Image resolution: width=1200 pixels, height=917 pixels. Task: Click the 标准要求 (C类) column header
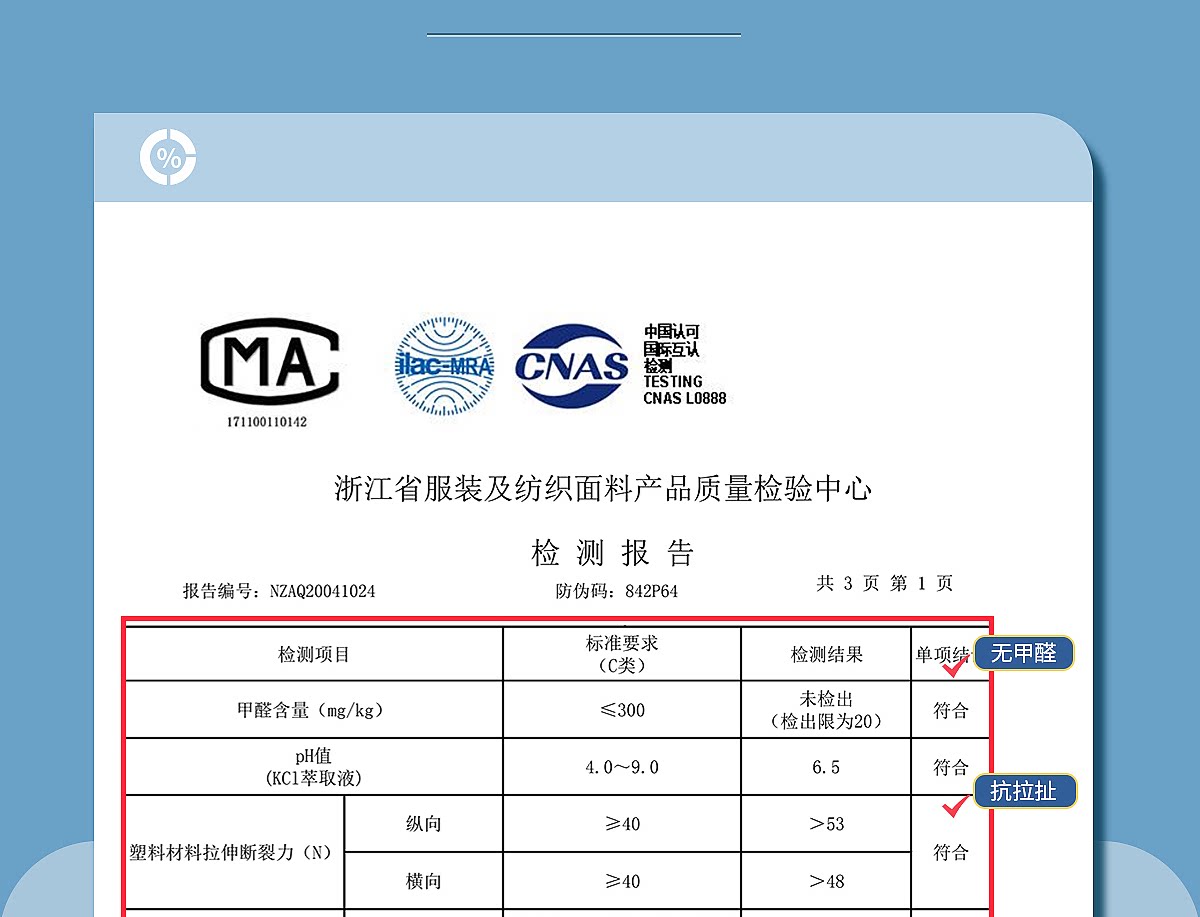tap(622, 654)
